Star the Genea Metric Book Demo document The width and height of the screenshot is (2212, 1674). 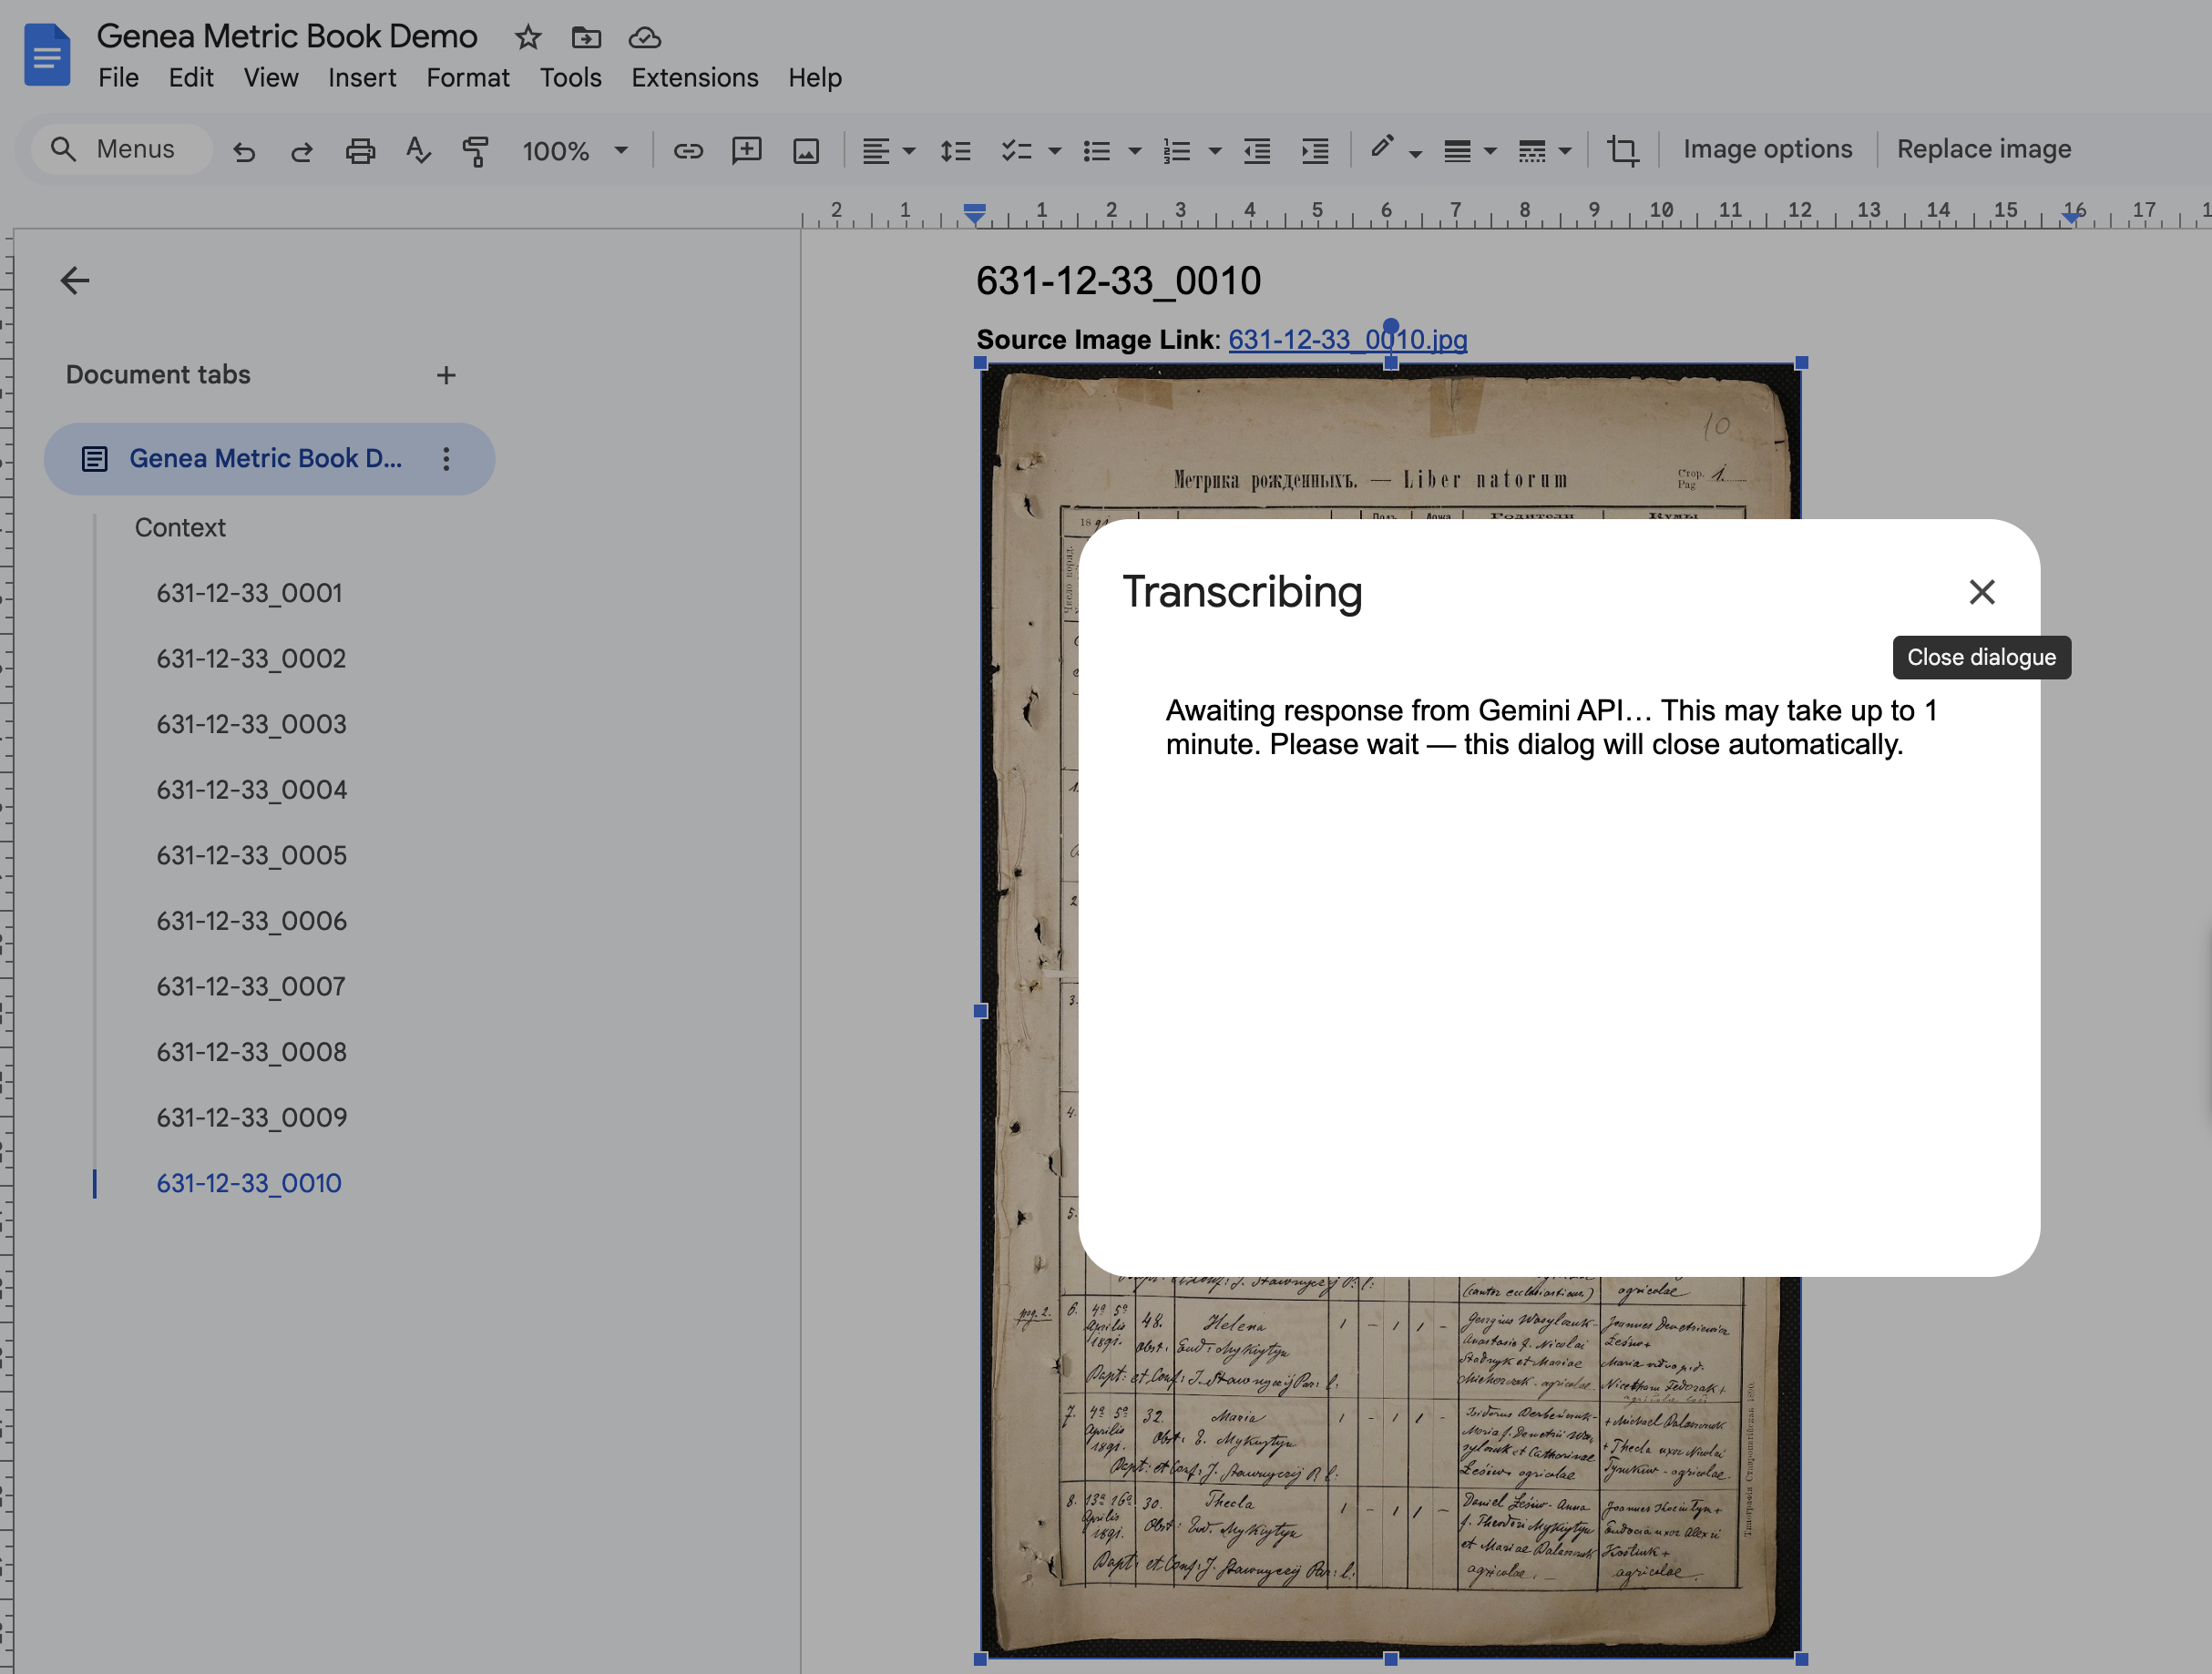click(x=527, y=37)
